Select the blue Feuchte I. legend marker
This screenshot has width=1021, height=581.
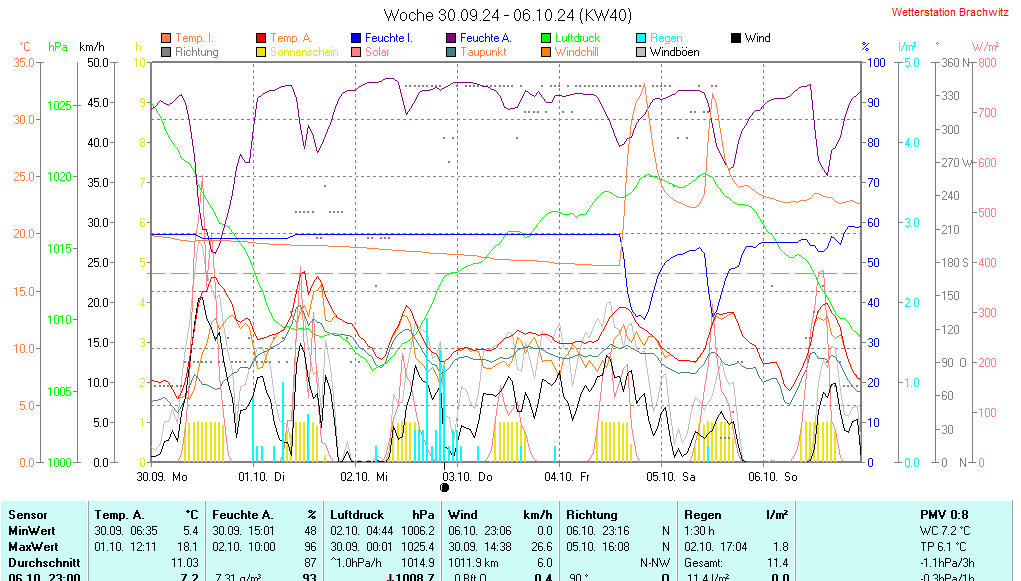pyautogui.click(x=356, y=38)
